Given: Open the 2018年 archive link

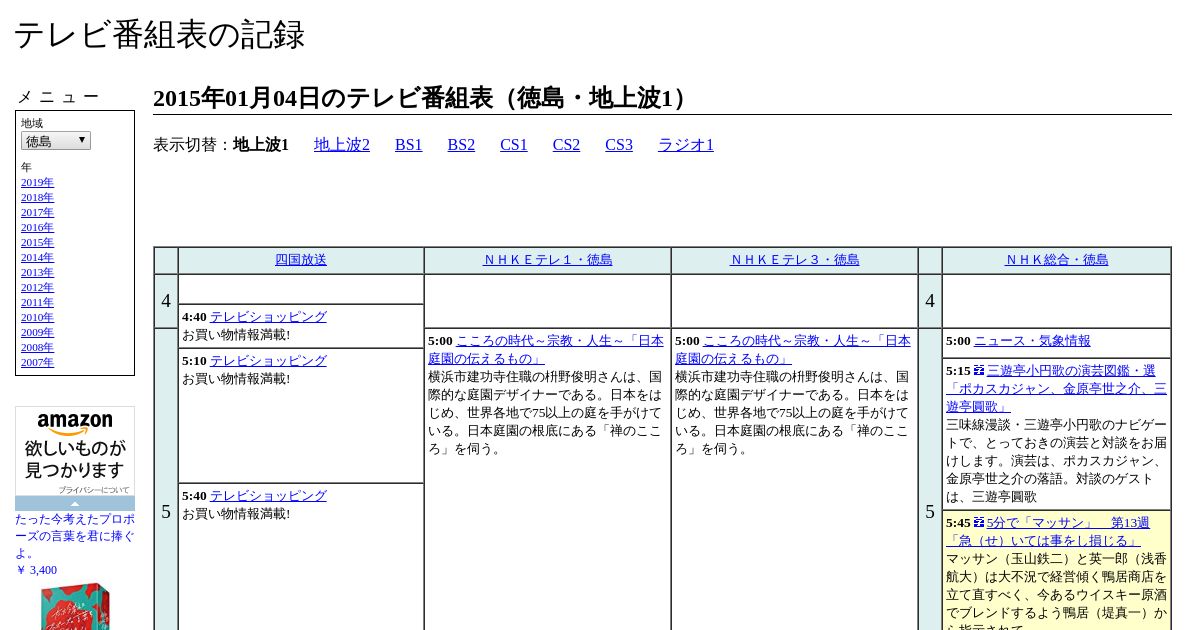Looking at the screenshot, I should pyautogui.click(x=37, y=197).
